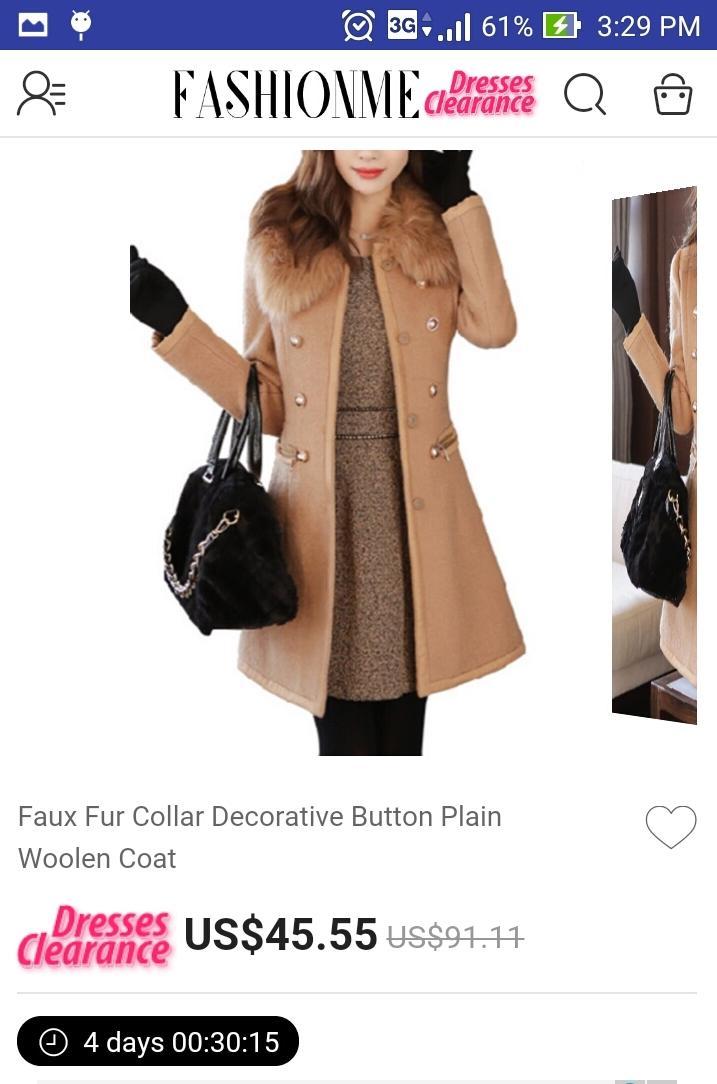This screenshot has width=717, height=1084.
Task: Tap the 3:29 PM clock
Action: coord(649,26)
